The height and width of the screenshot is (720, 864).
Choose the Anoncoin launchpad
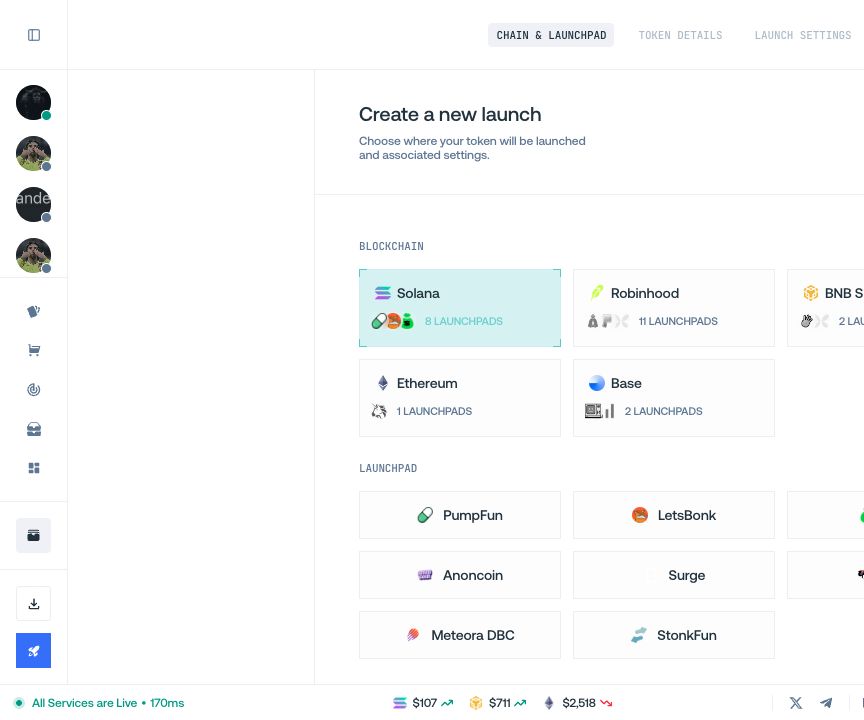coord(460,575)
